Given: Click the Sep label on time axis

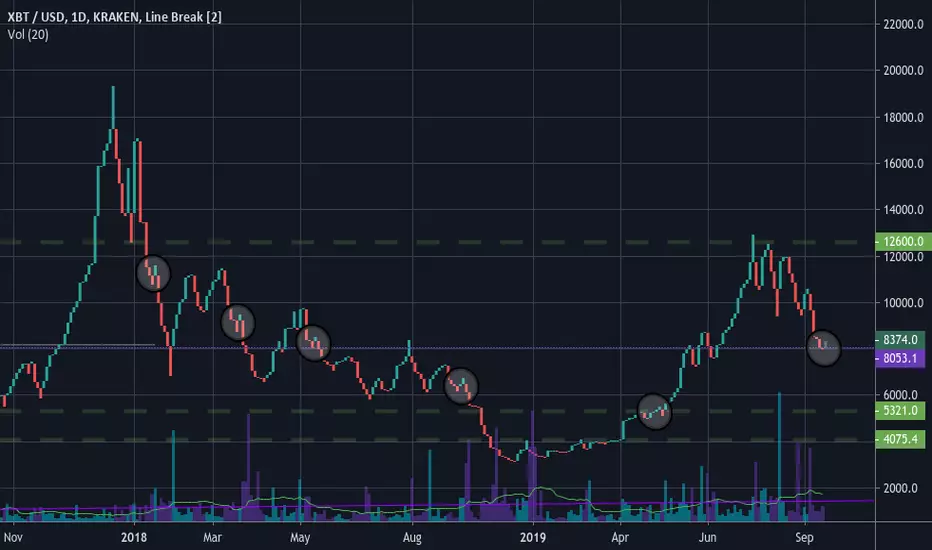Looking at the screenshot, I should click(x=804, y=538).
